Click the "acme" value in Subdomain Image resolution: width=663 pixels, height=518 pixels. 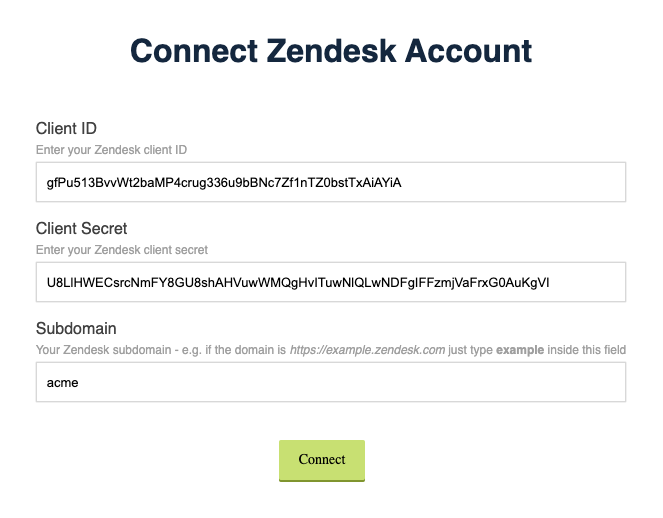(62, 382)
